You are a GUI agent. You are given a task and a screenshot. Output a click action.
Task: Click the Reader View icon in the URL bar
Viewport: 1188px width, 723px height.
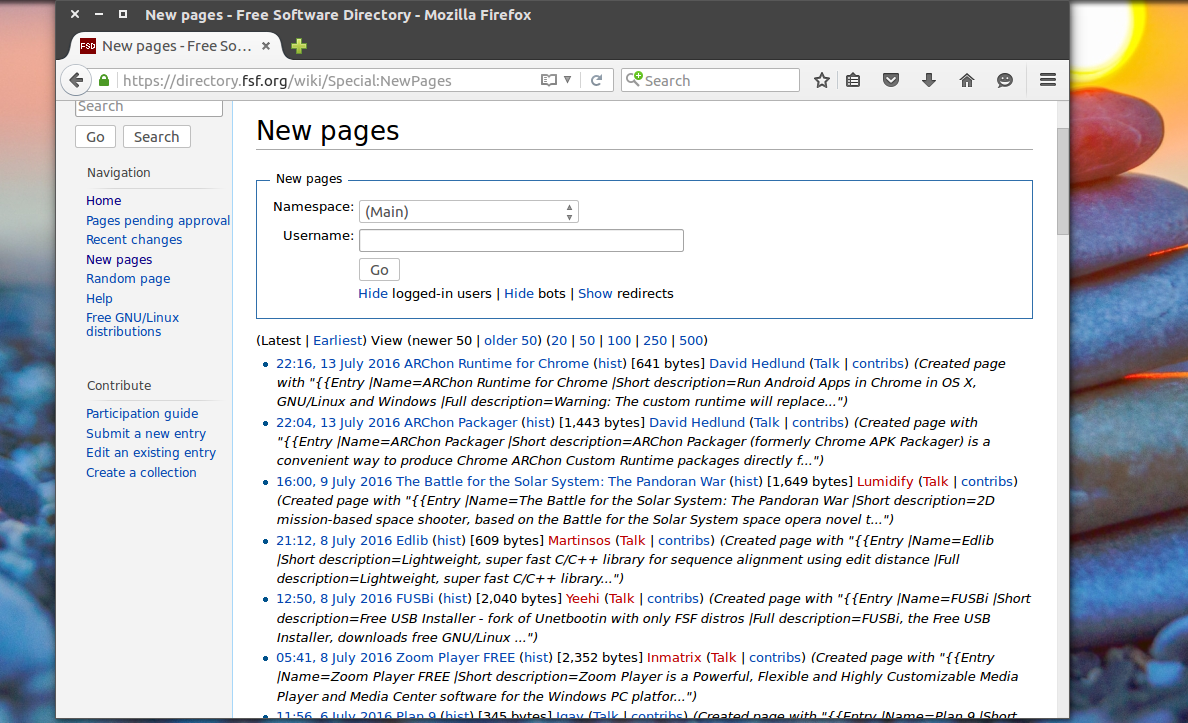click(x=547, y=80)
